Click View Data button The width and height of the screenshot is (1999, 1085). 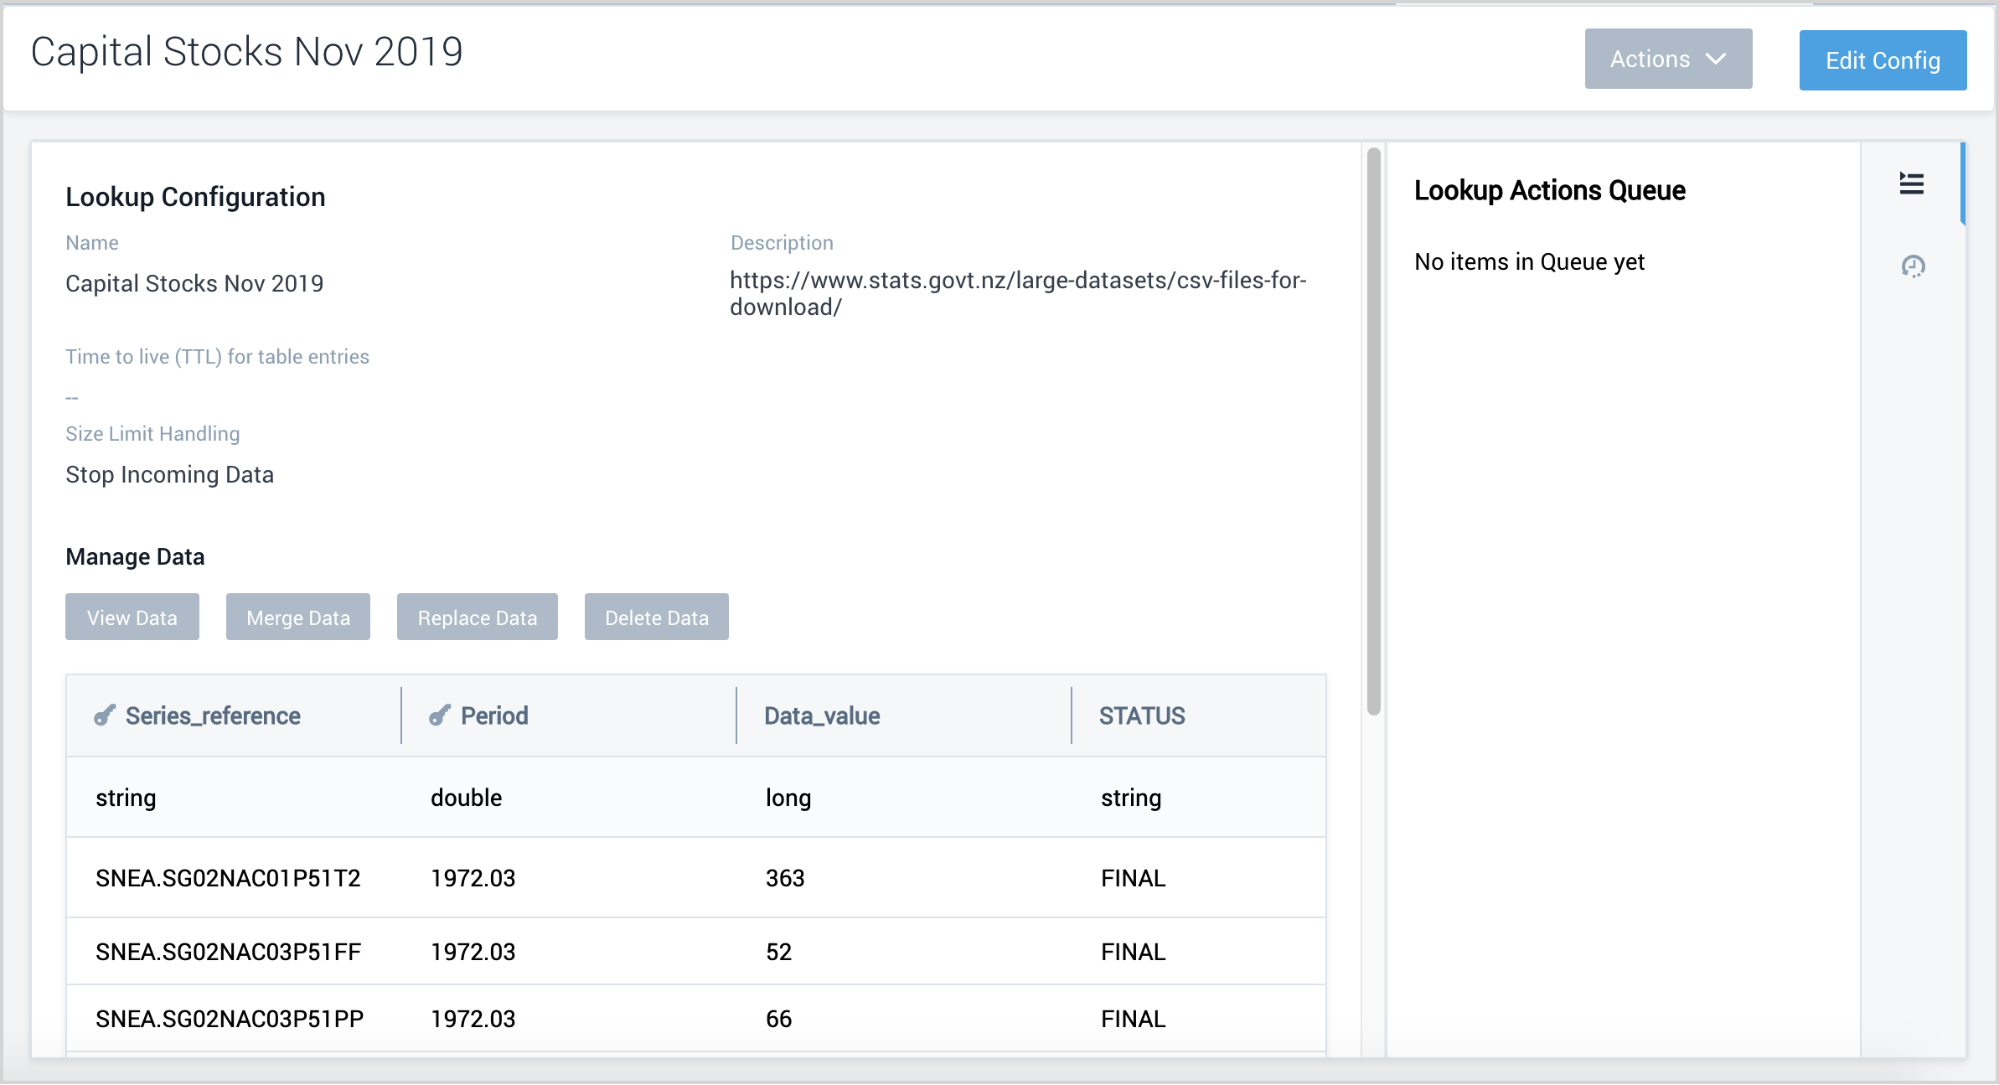point(132,617)
